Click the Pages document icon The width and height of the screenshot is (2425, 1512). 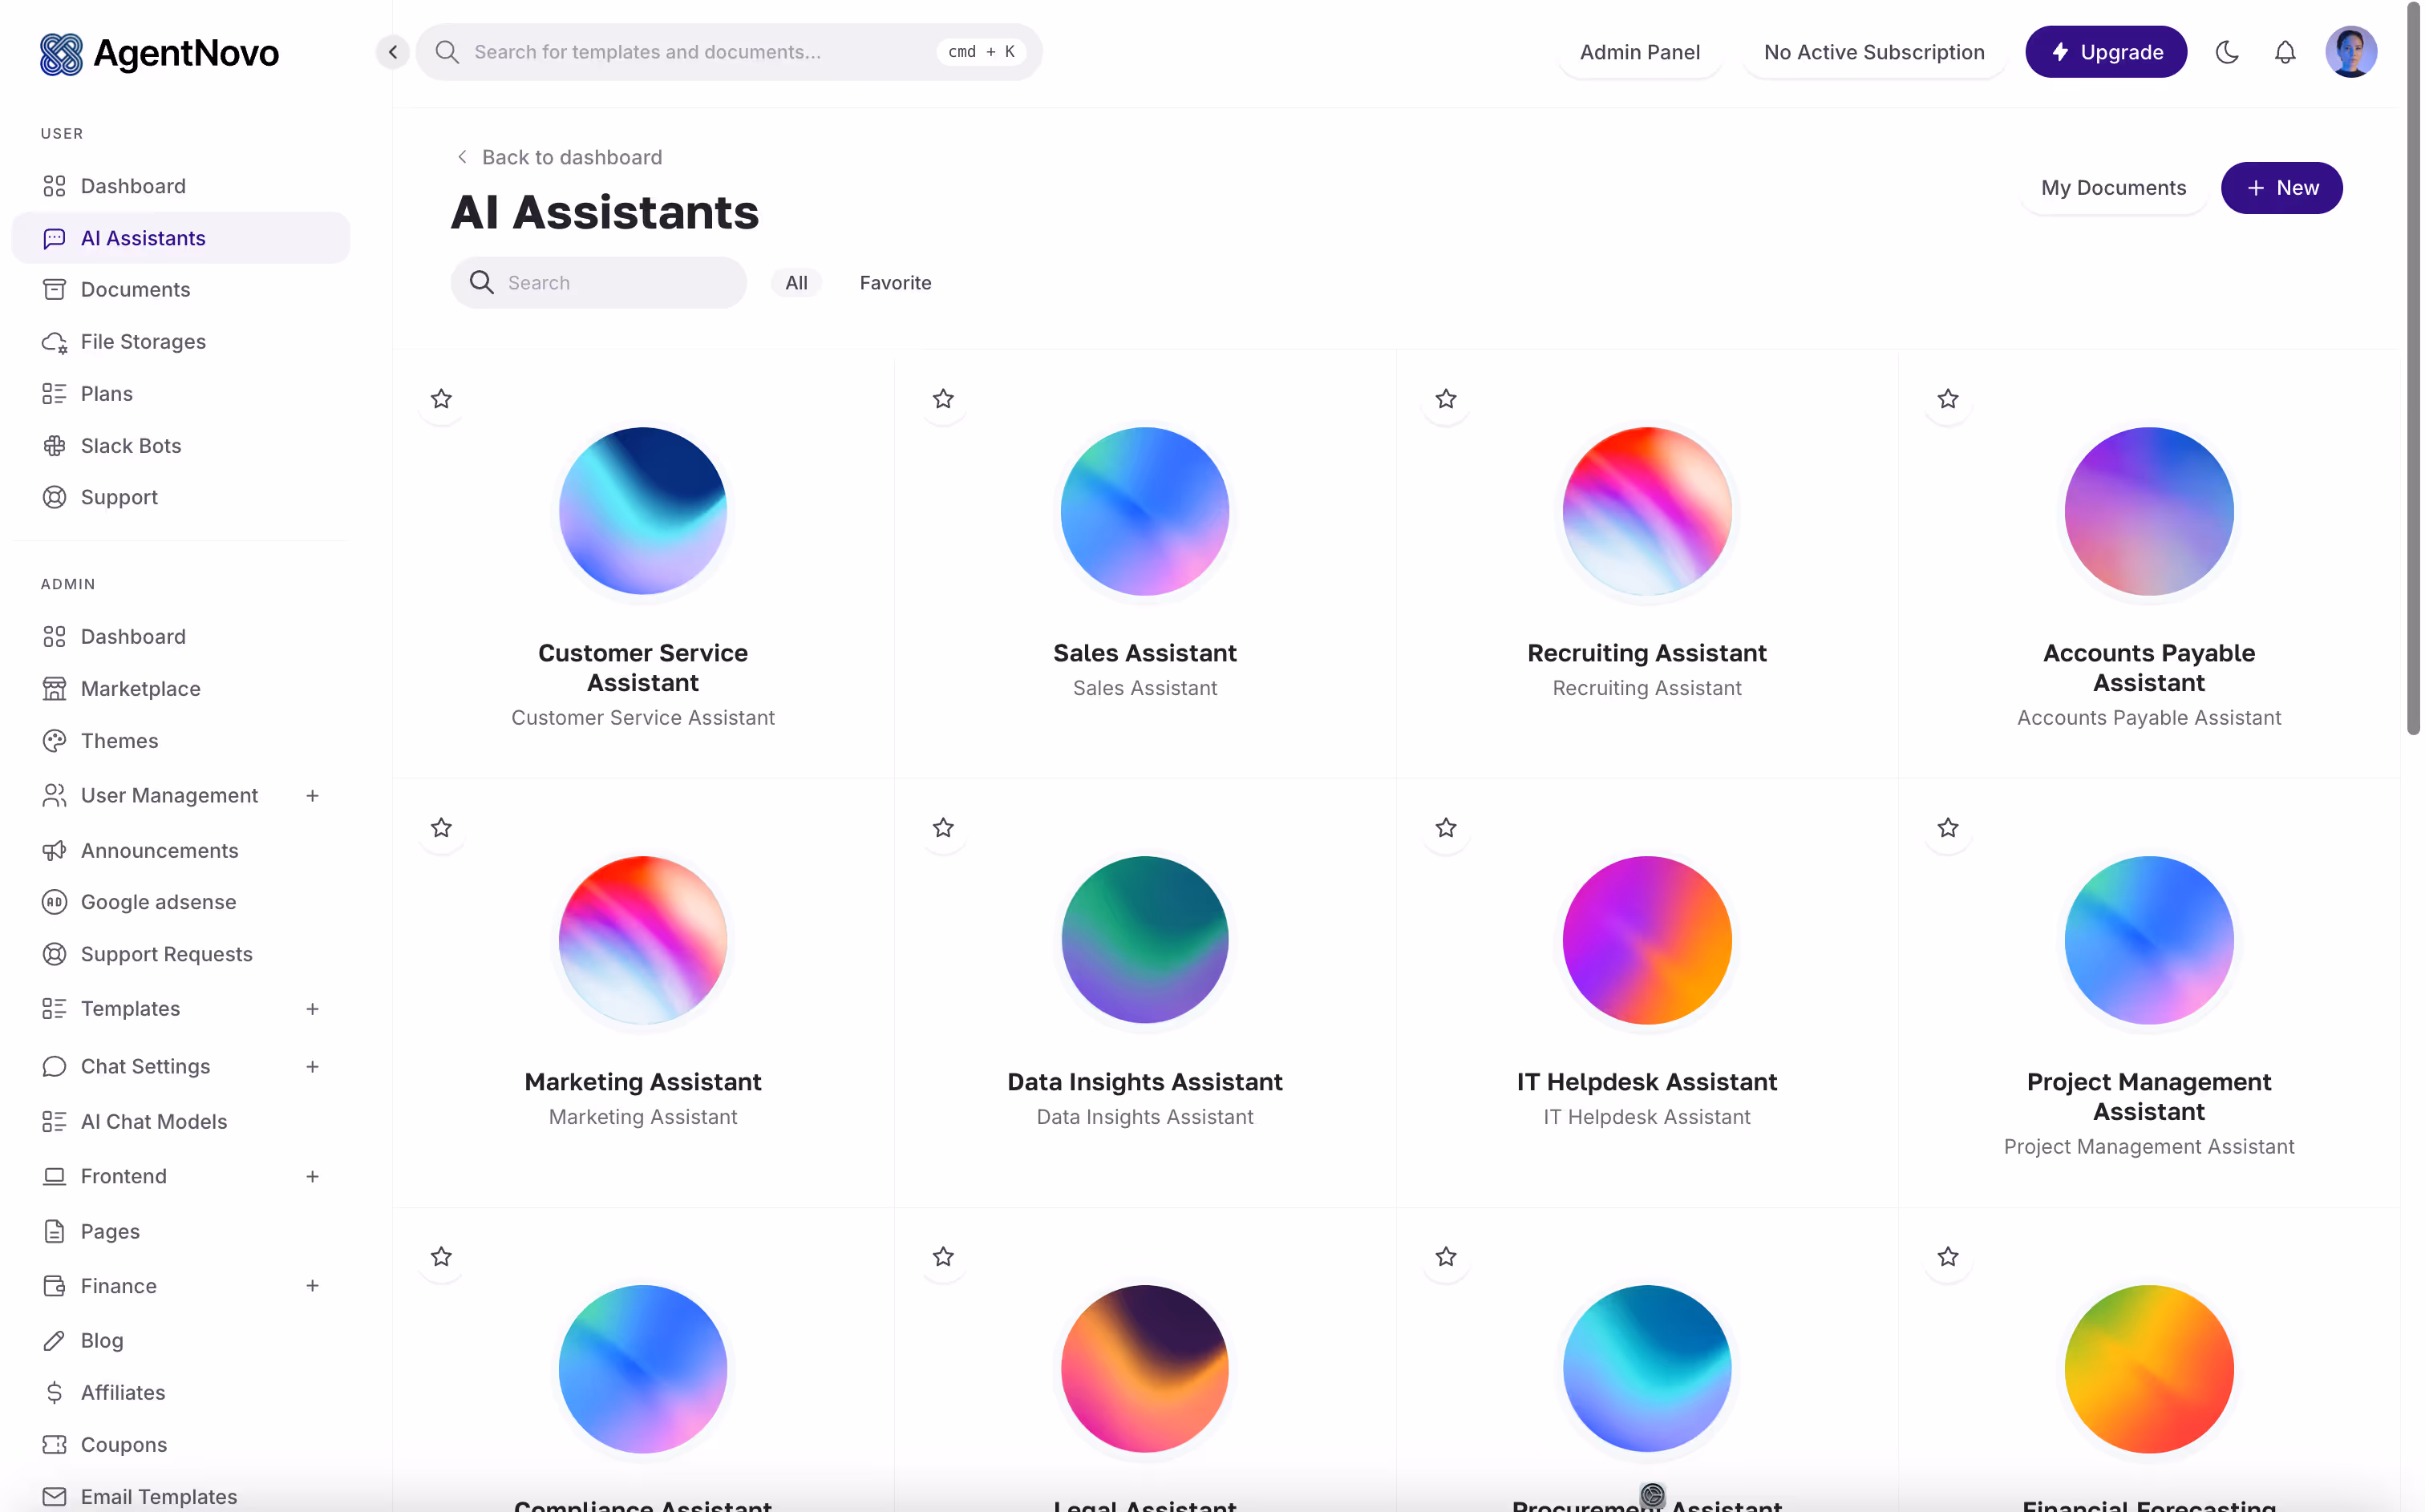coord(54,1232)
